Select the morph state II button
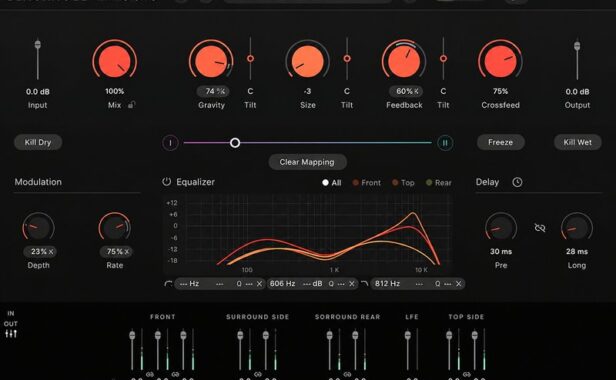 point(445,143)
